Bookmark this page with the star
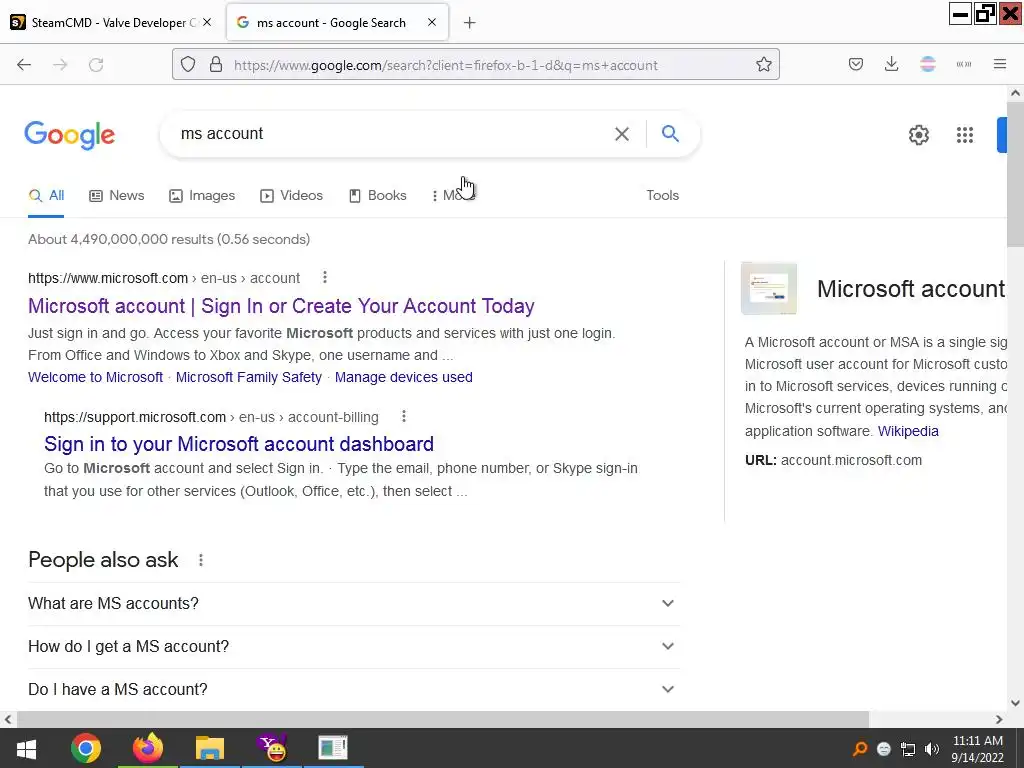The width and height of the screenshot is (1024, 768). [x=763, y=64]
